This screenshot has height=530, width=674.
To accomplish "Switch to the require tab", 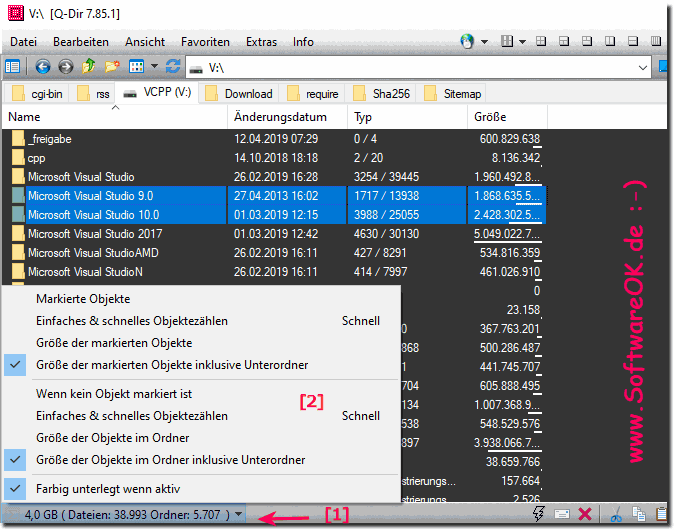I will coord(312,93).
